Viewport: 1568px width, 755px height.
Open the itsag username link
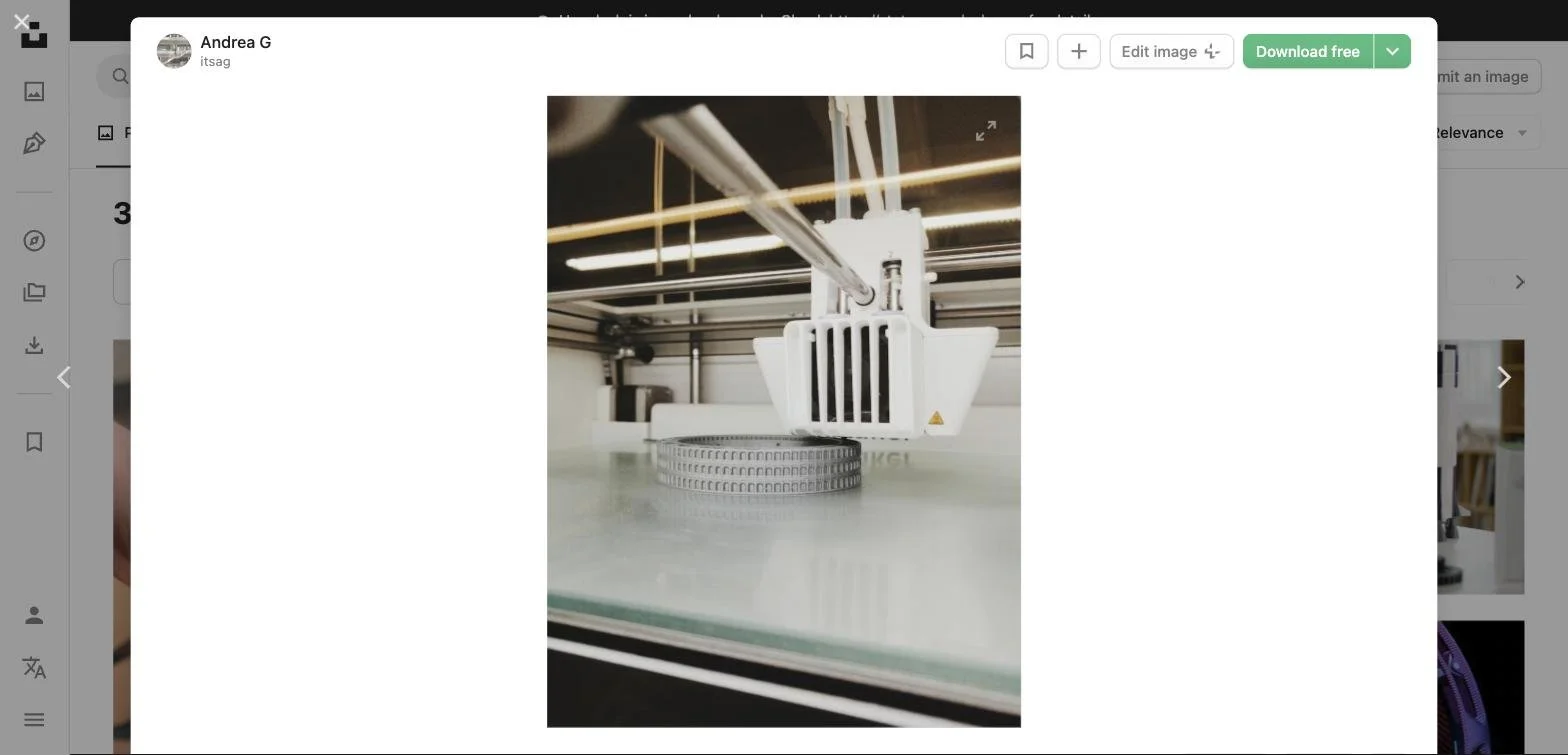pos(215,62)
